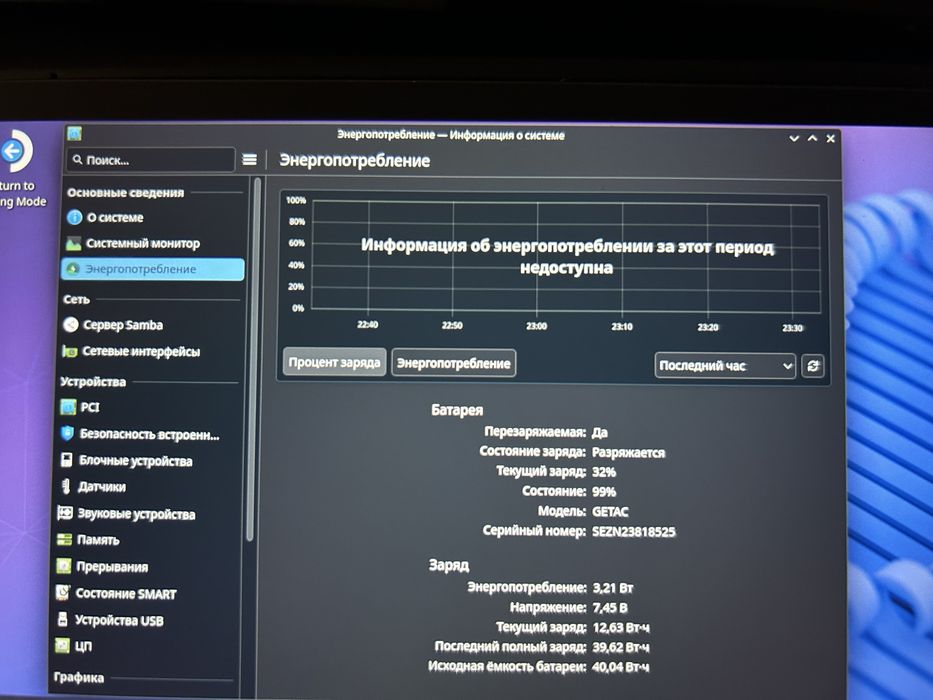Click the block devices icon
The width and height of the screenshot is (933, 700).
coord(67,460)
